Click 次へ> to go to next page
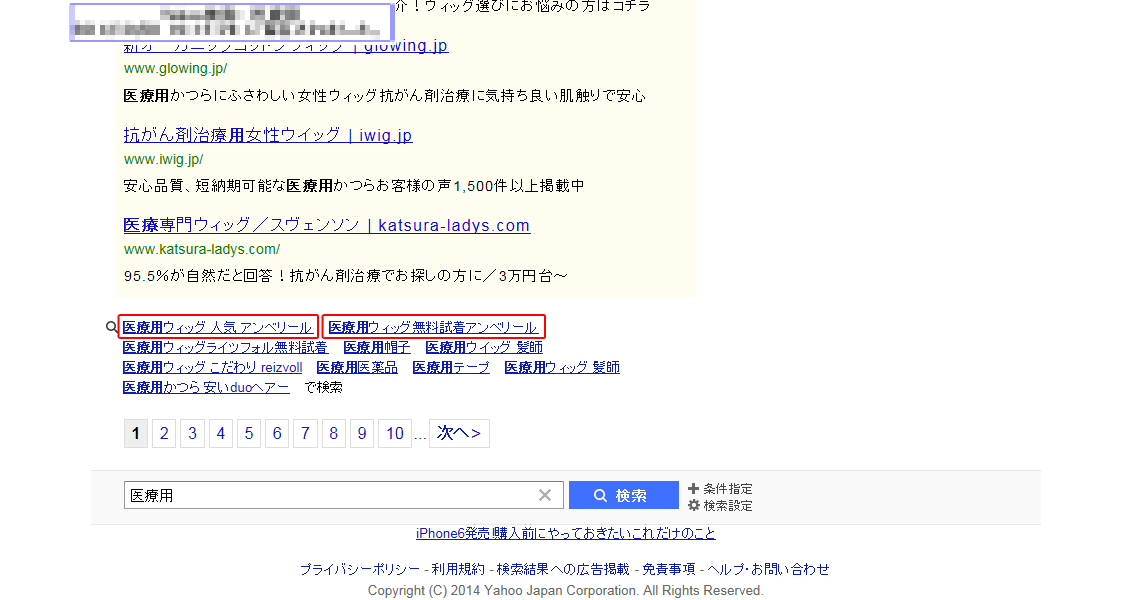 (x=459, y=433)
